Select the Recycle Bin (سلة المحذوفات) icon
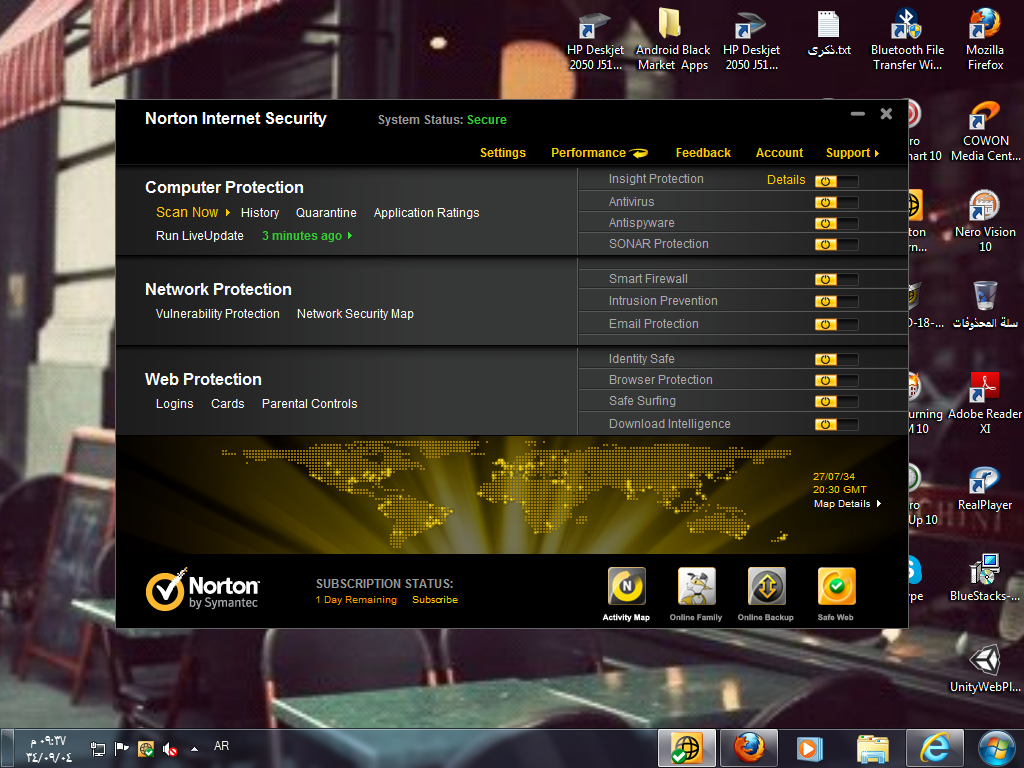 point(985,304)
